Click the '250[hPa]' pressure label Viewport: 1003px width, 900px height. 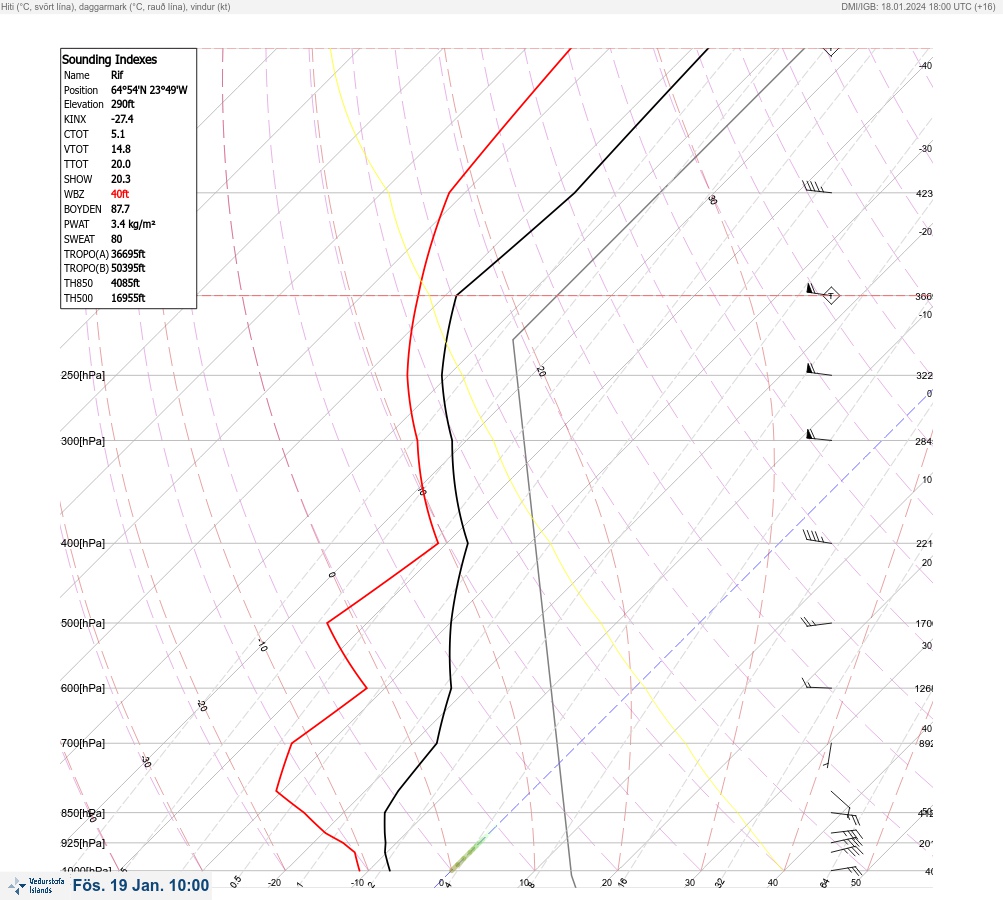coord(83,375)
